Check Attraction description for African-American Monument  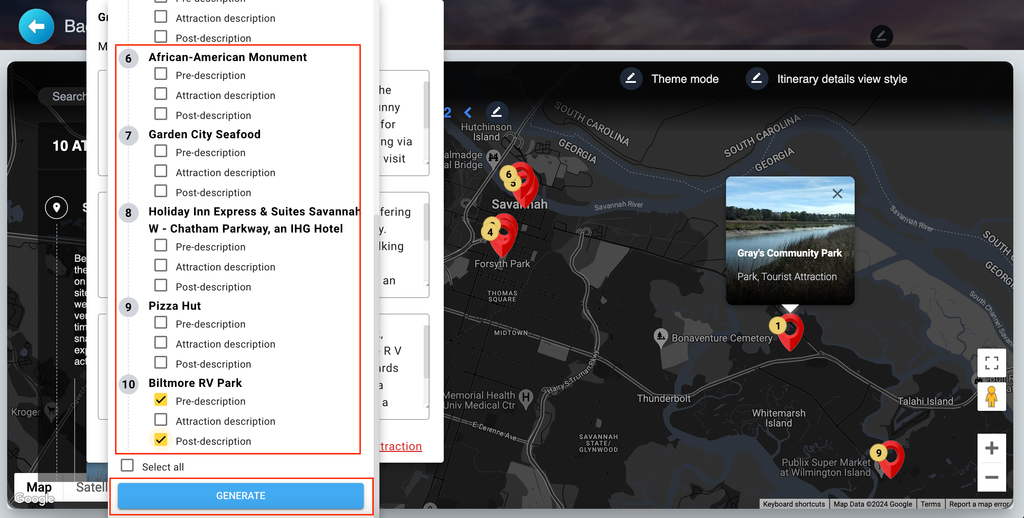click(x=161, y=94)
